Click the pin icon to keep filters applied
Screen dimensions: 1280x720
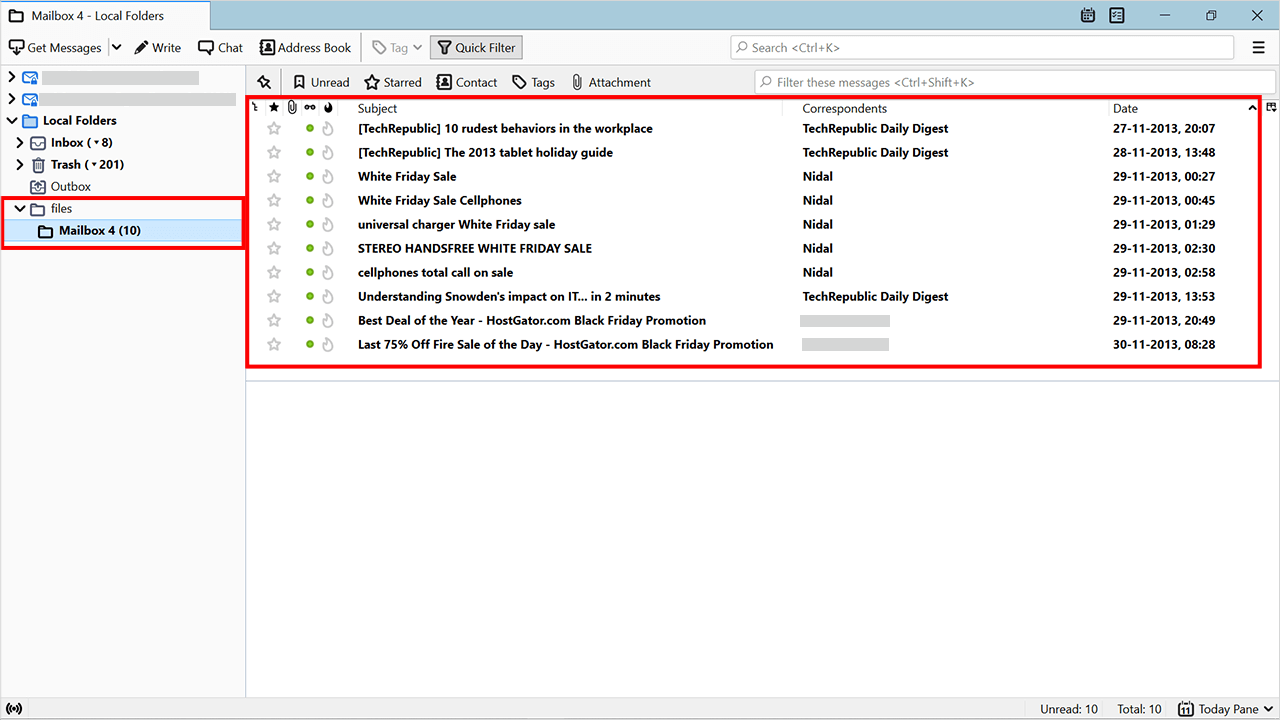coord(264,82)
